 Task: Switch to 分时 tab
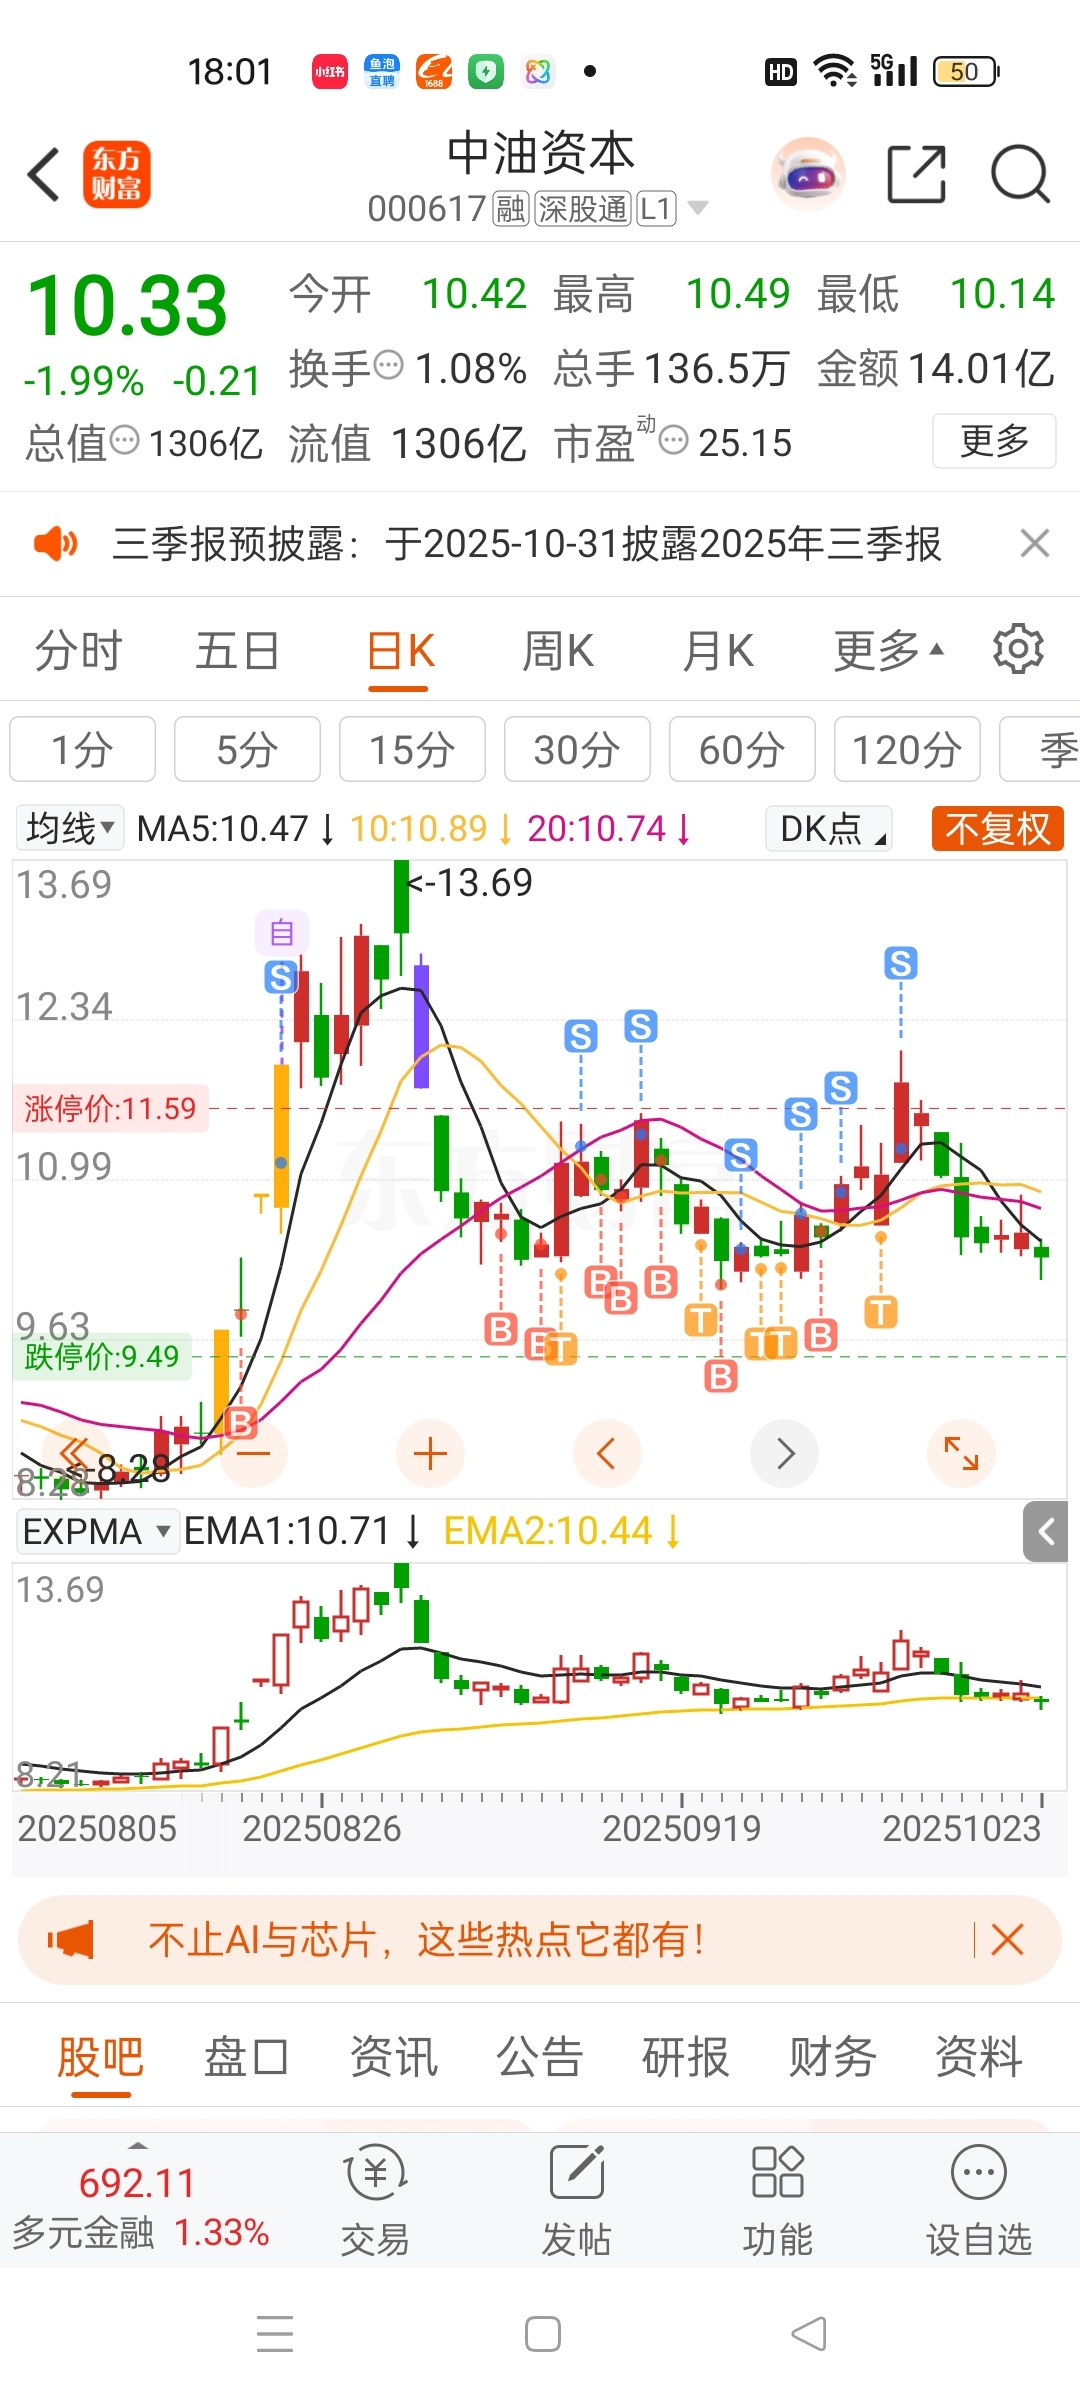(x=78, y=650)
